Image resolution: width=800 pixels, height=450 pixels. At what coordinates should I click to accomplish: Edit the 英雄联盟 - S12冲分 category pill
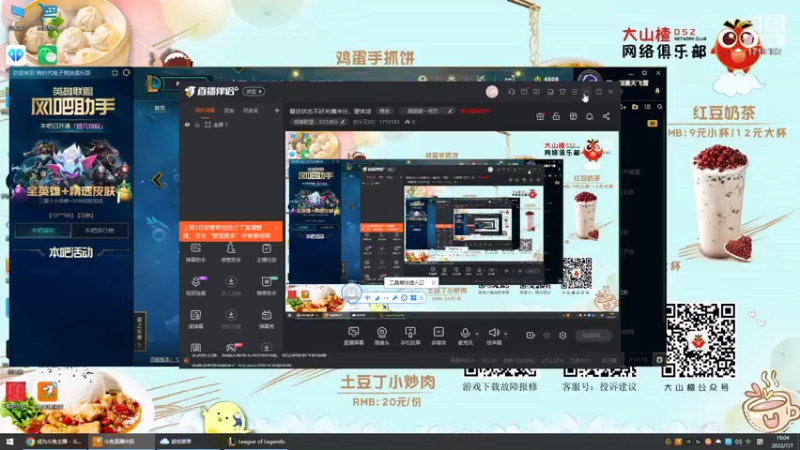pos(319,122)
